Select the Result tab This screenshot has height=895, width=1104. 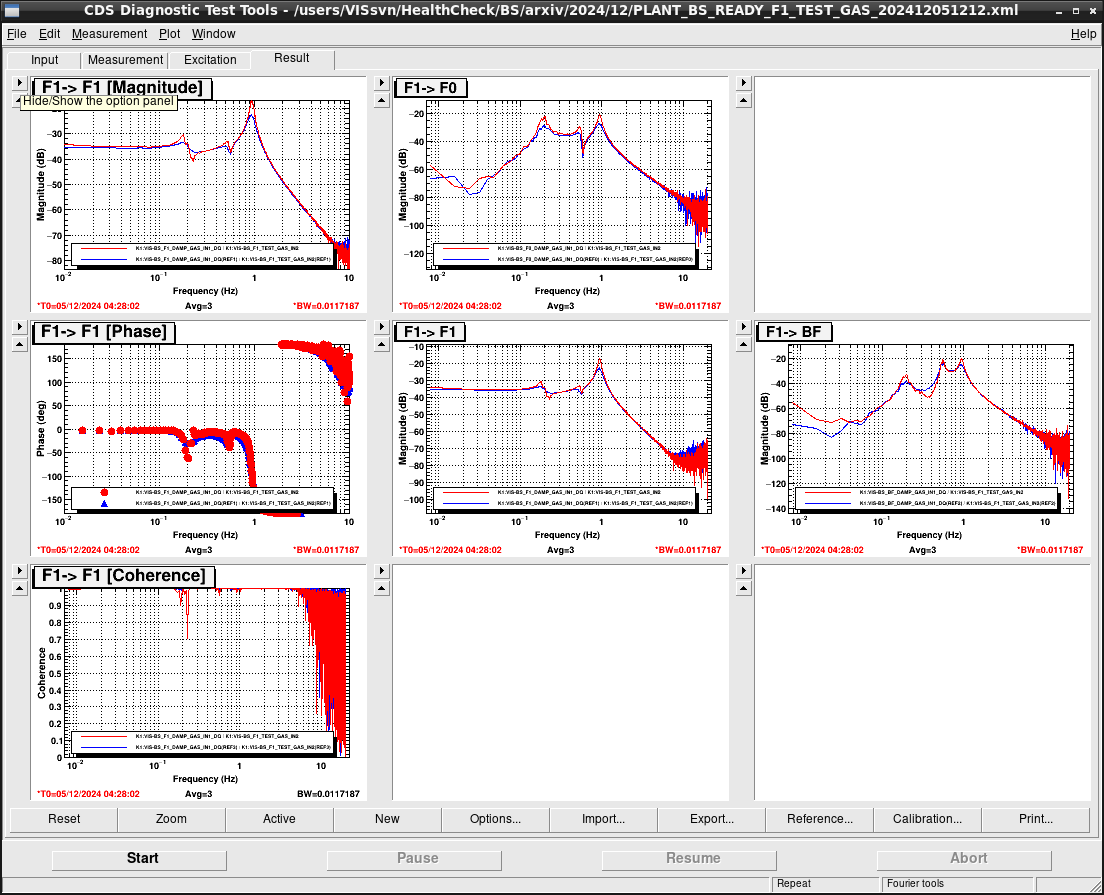click(291, 58)
